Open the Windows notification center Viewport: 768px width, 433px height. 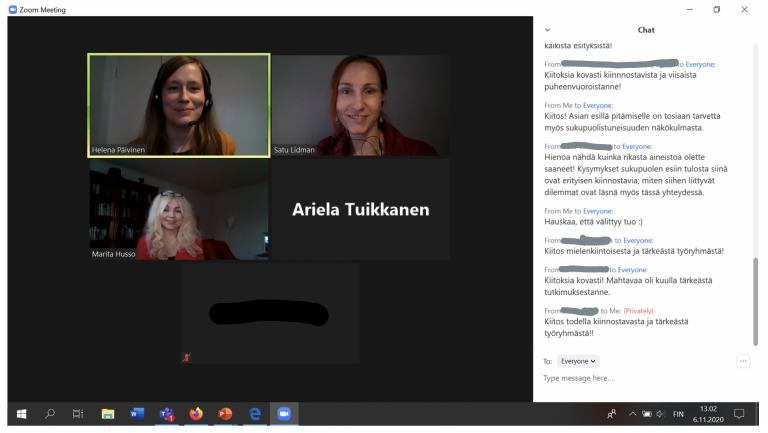[740, 414]
